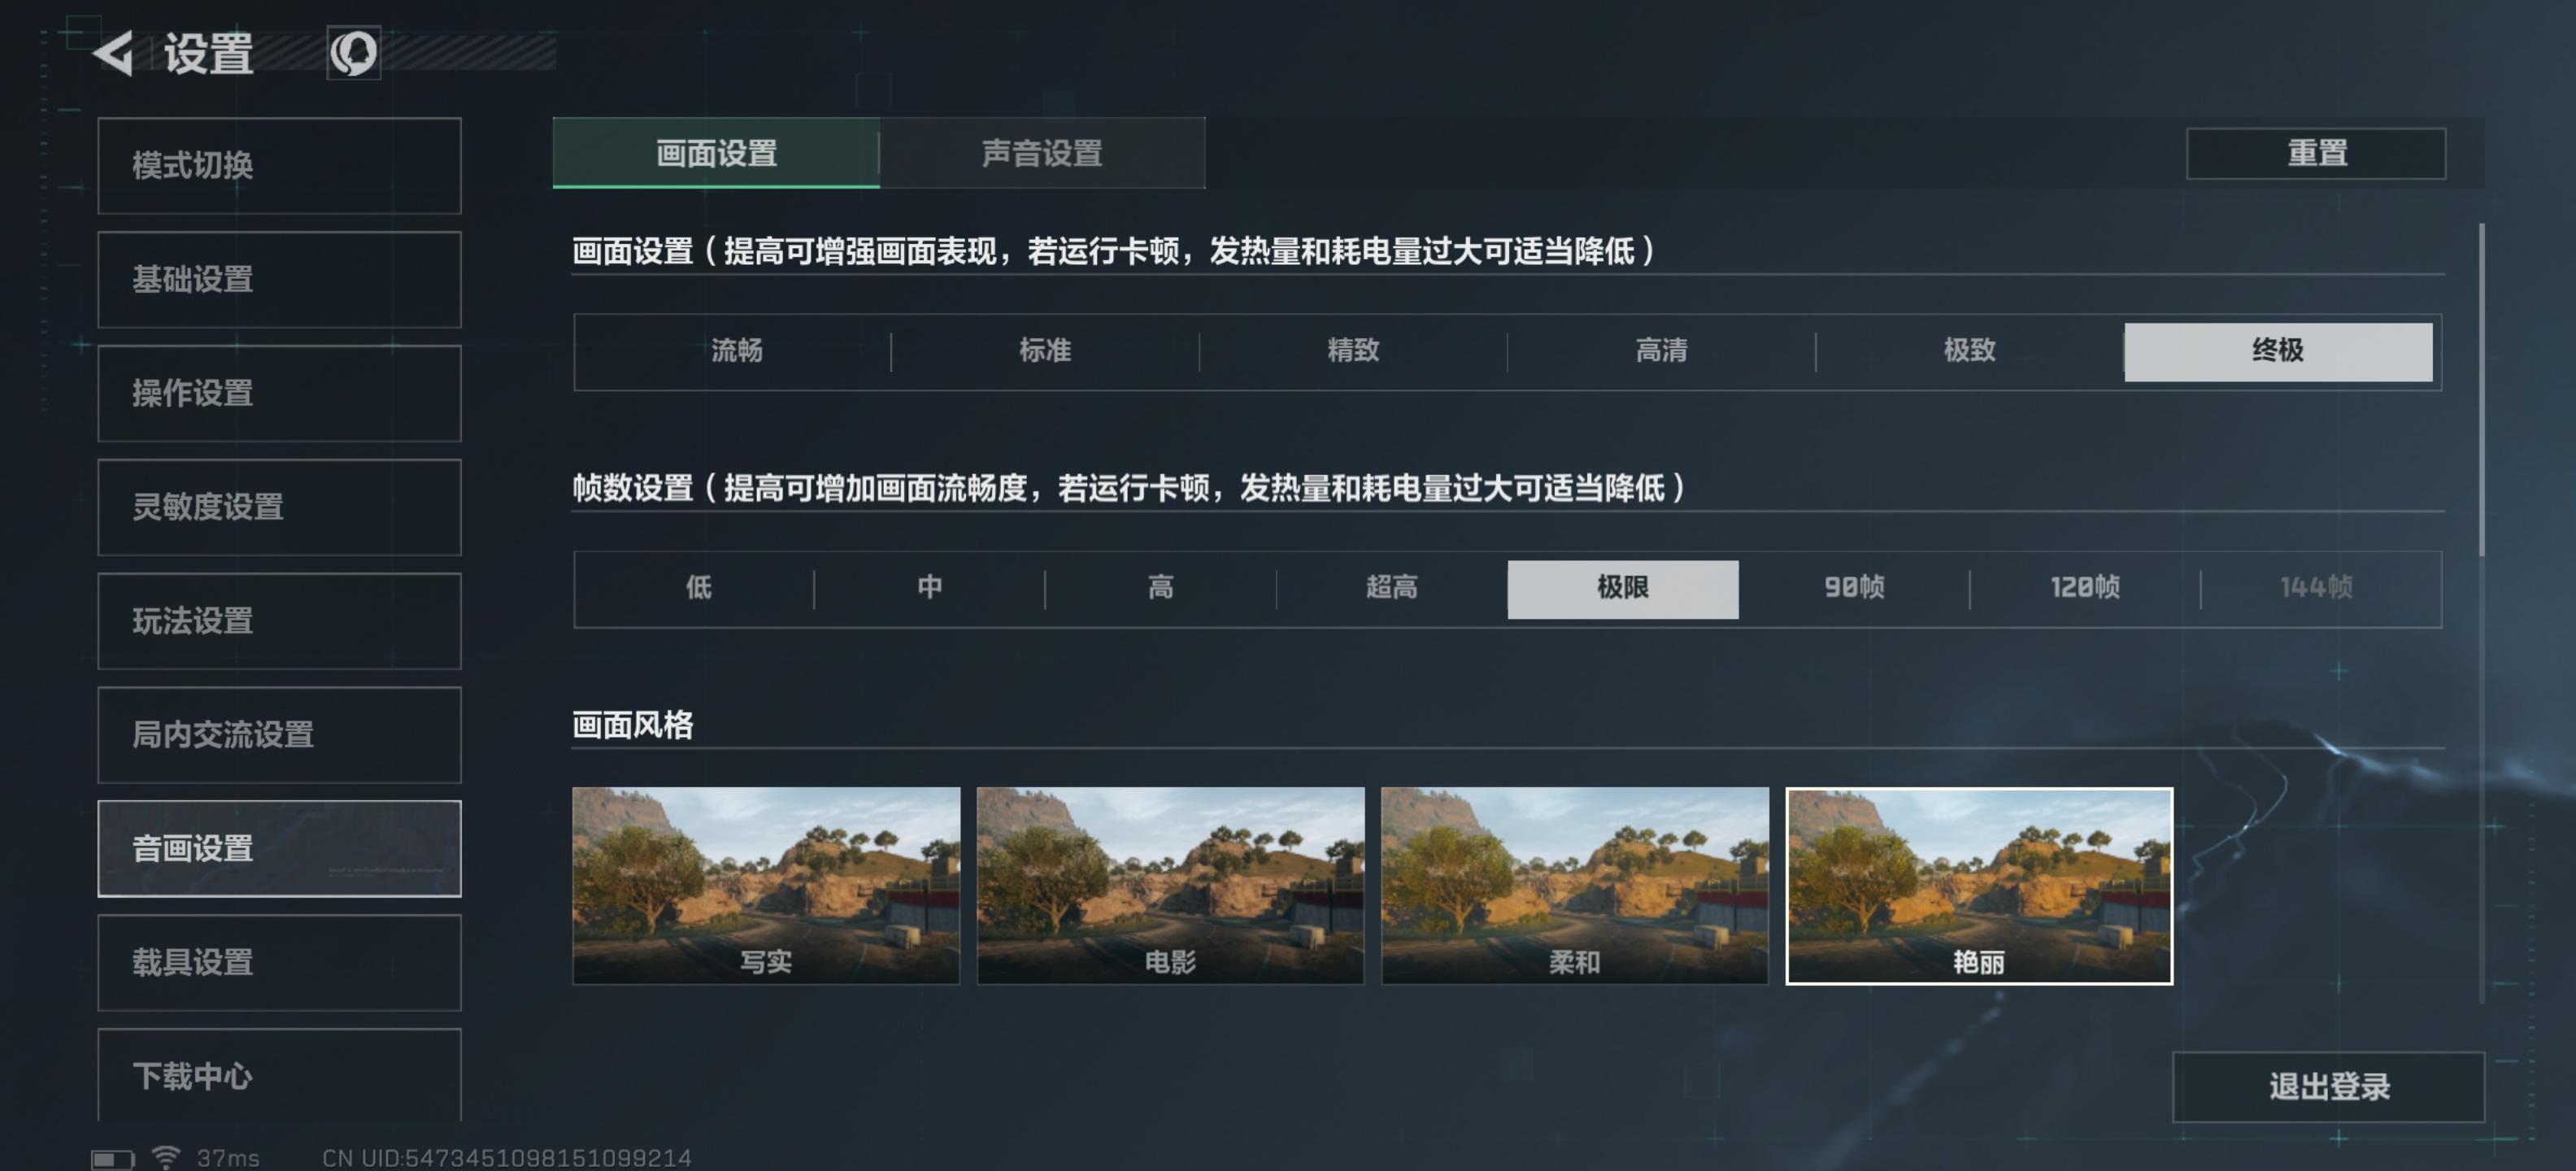This screenshot has width=2576, height=1171.
Task: Open 载具设置 sidebar item
Action: (x=279, y=962)
